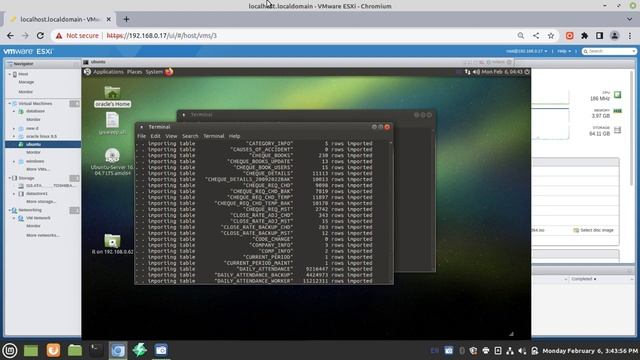The height and width of the screenshot is (360, 640).
Task: Open the screenshot camera taskbar app
Action: click(x=161, y=350)
